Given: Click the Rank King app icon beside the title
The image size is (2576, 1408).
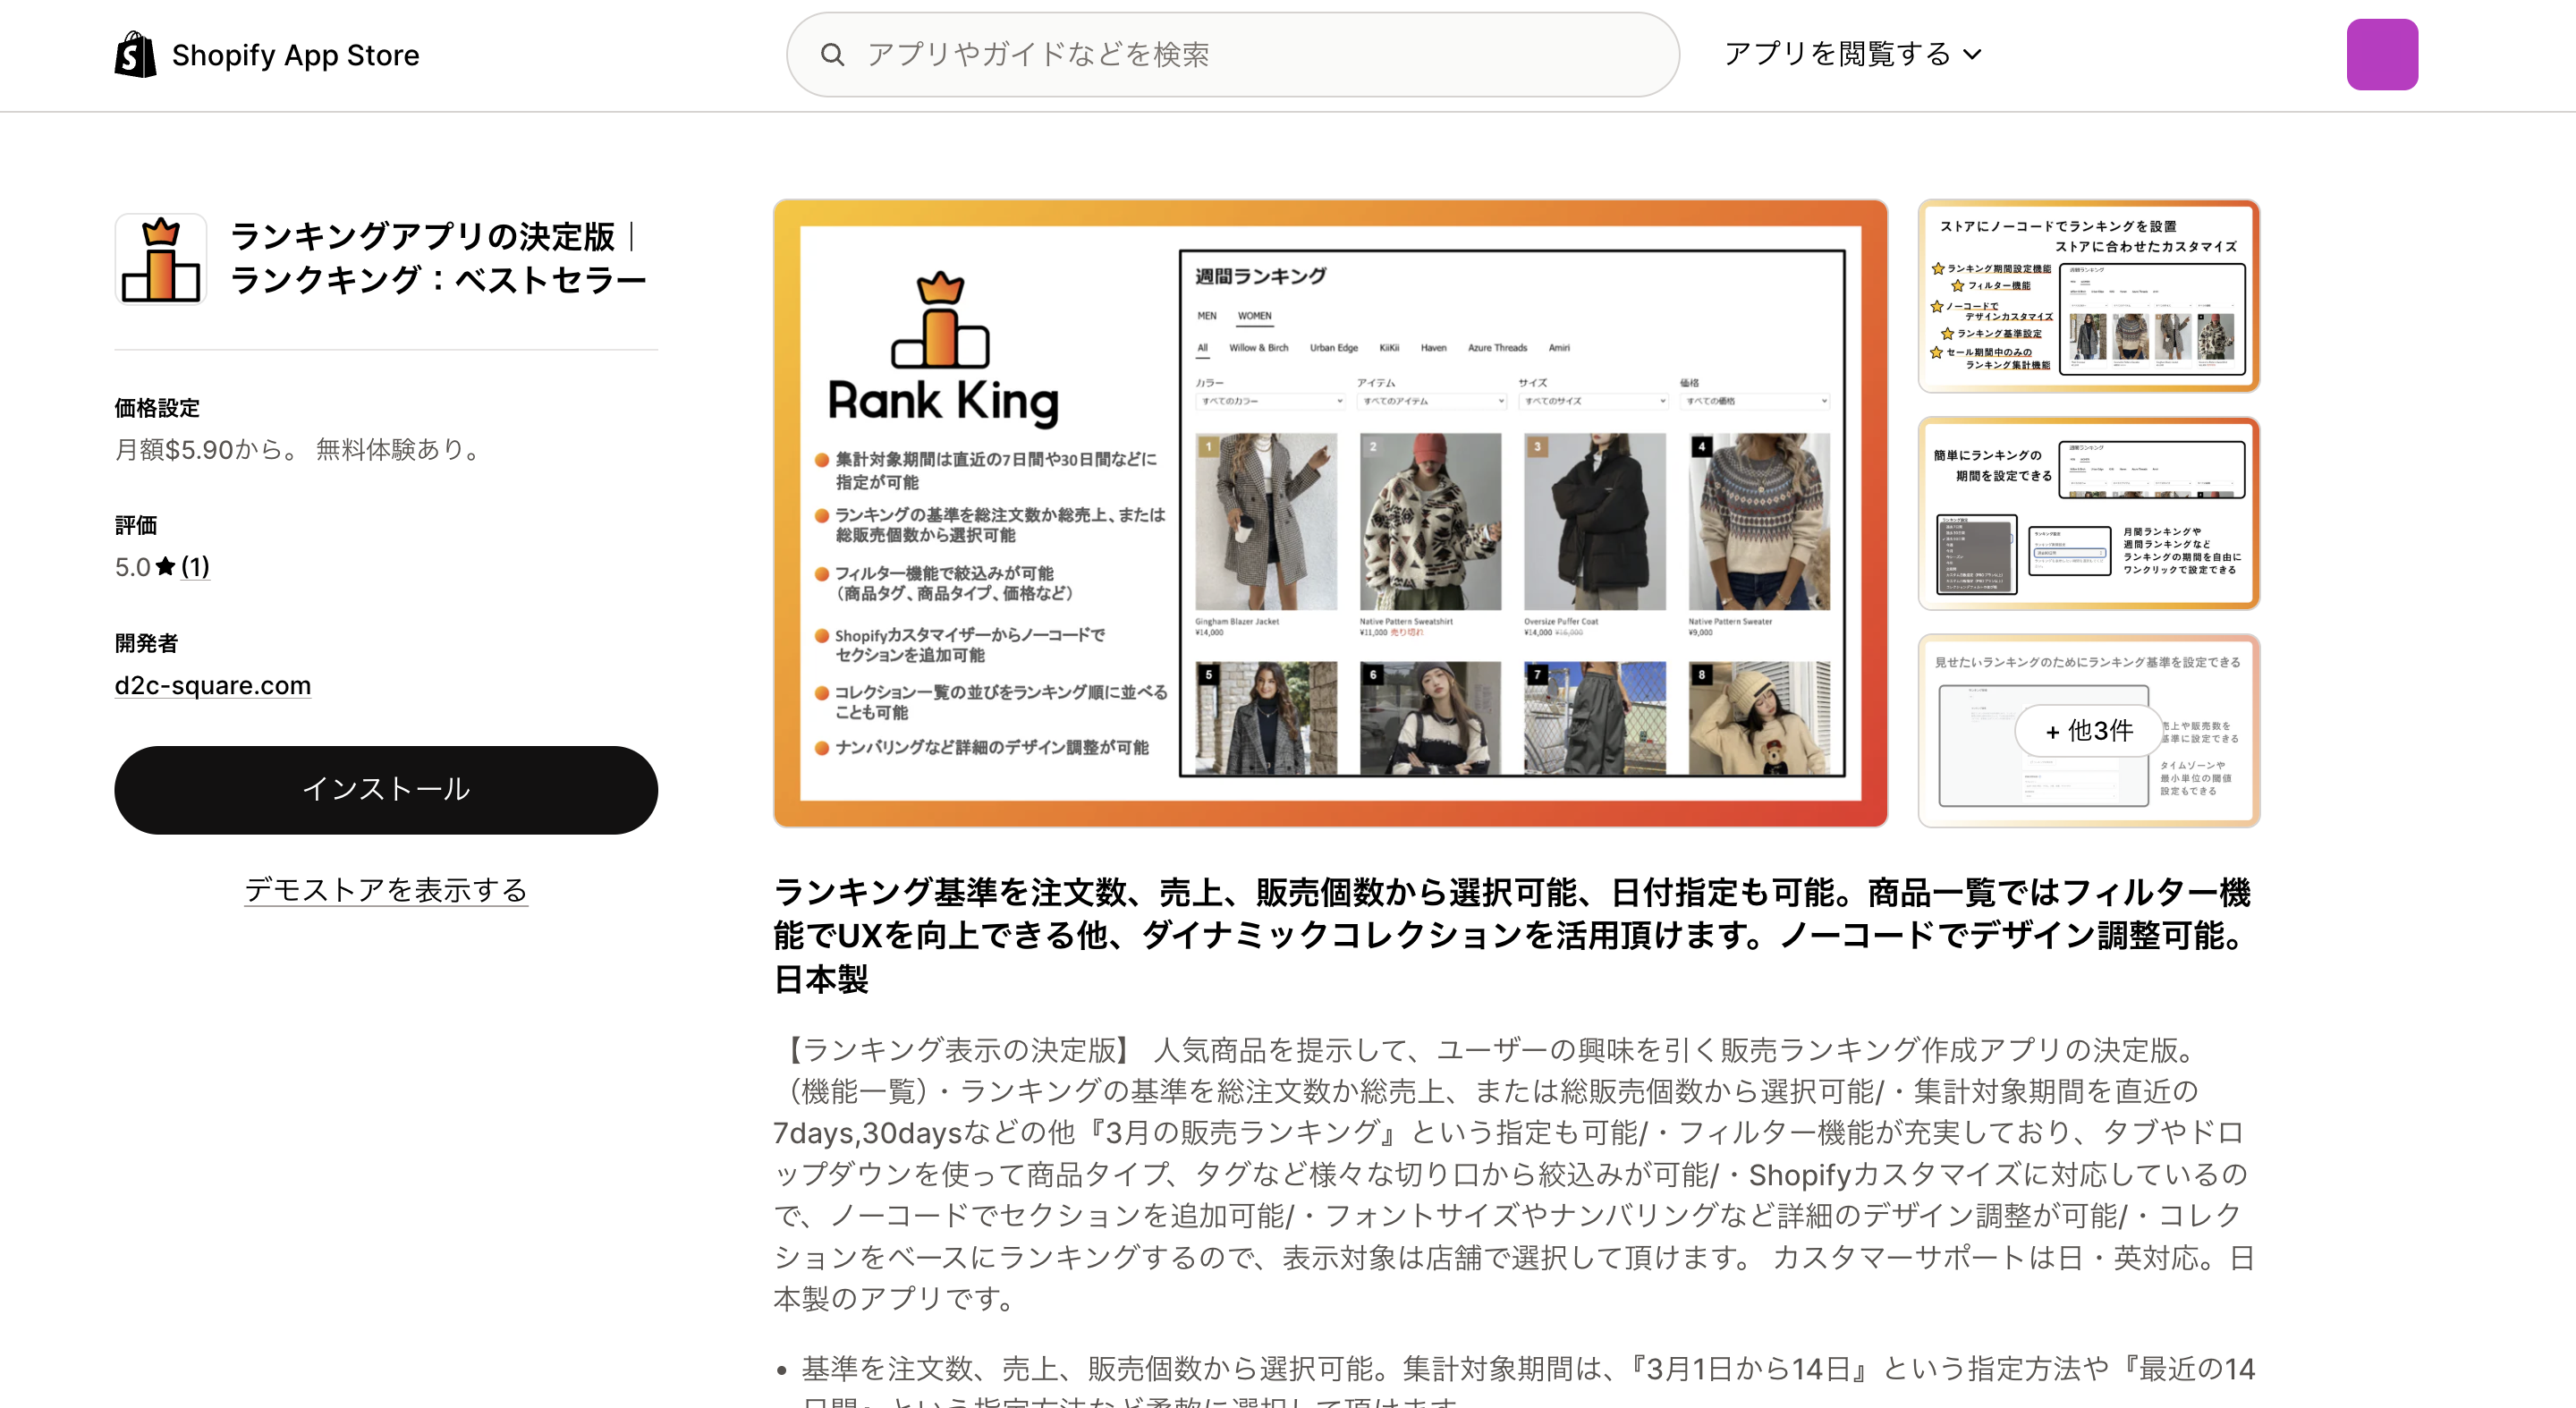Looking at the screenshot, I should [161, 259].
